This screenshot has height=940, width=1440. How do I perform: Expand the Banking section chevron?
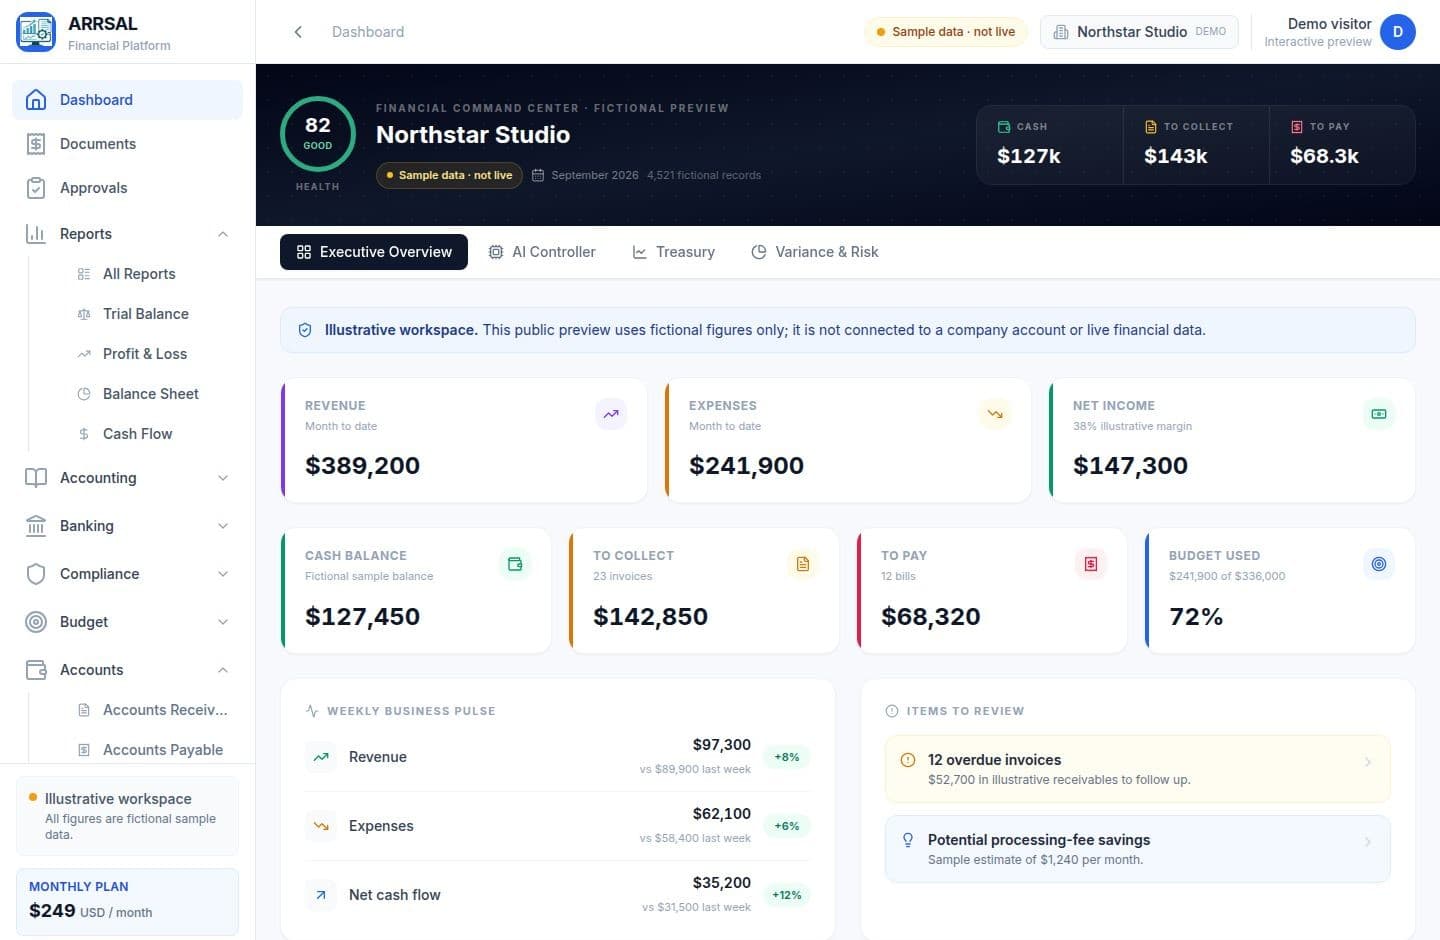pos(223,526)
